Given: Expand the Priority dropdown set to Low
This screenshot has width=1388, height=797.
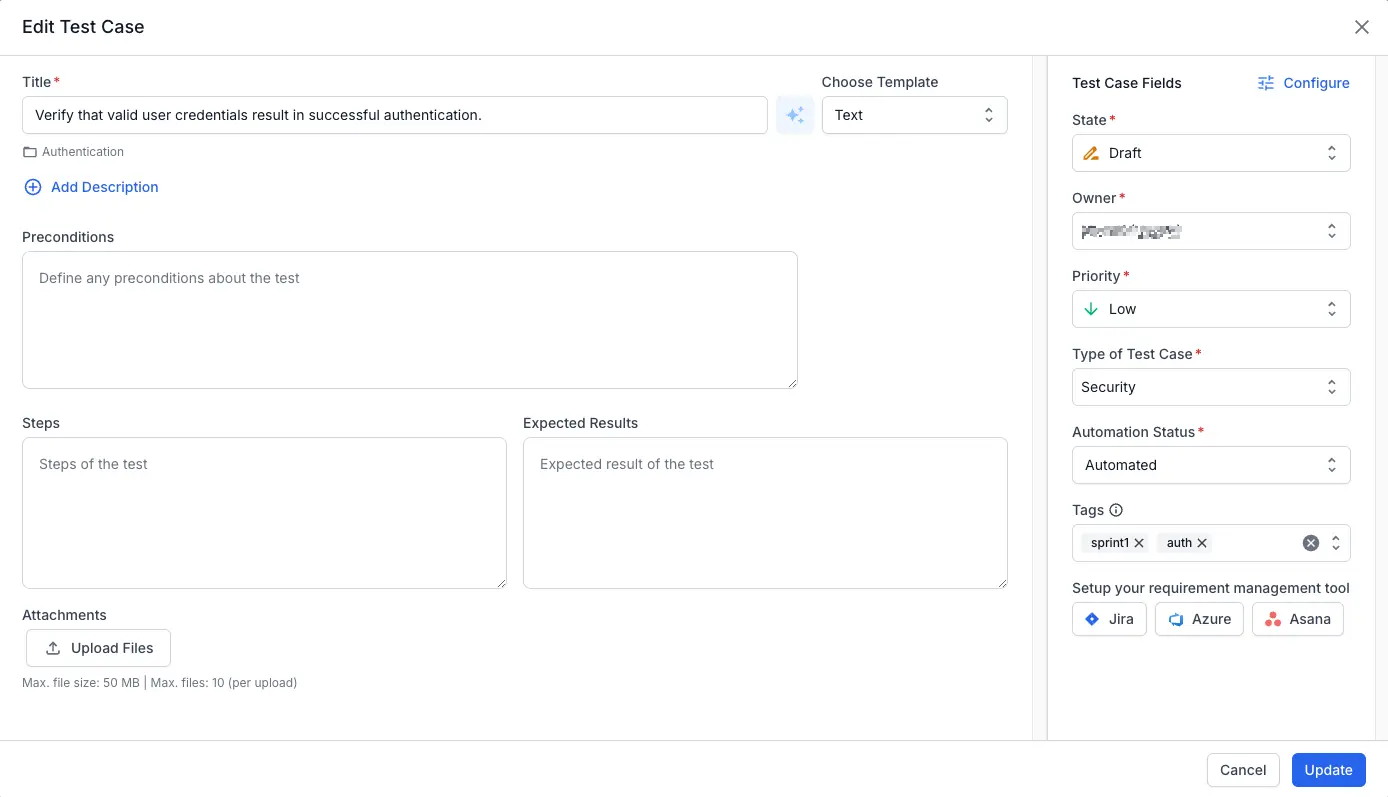Looking at the screenshot, I should click(1210, 309).
